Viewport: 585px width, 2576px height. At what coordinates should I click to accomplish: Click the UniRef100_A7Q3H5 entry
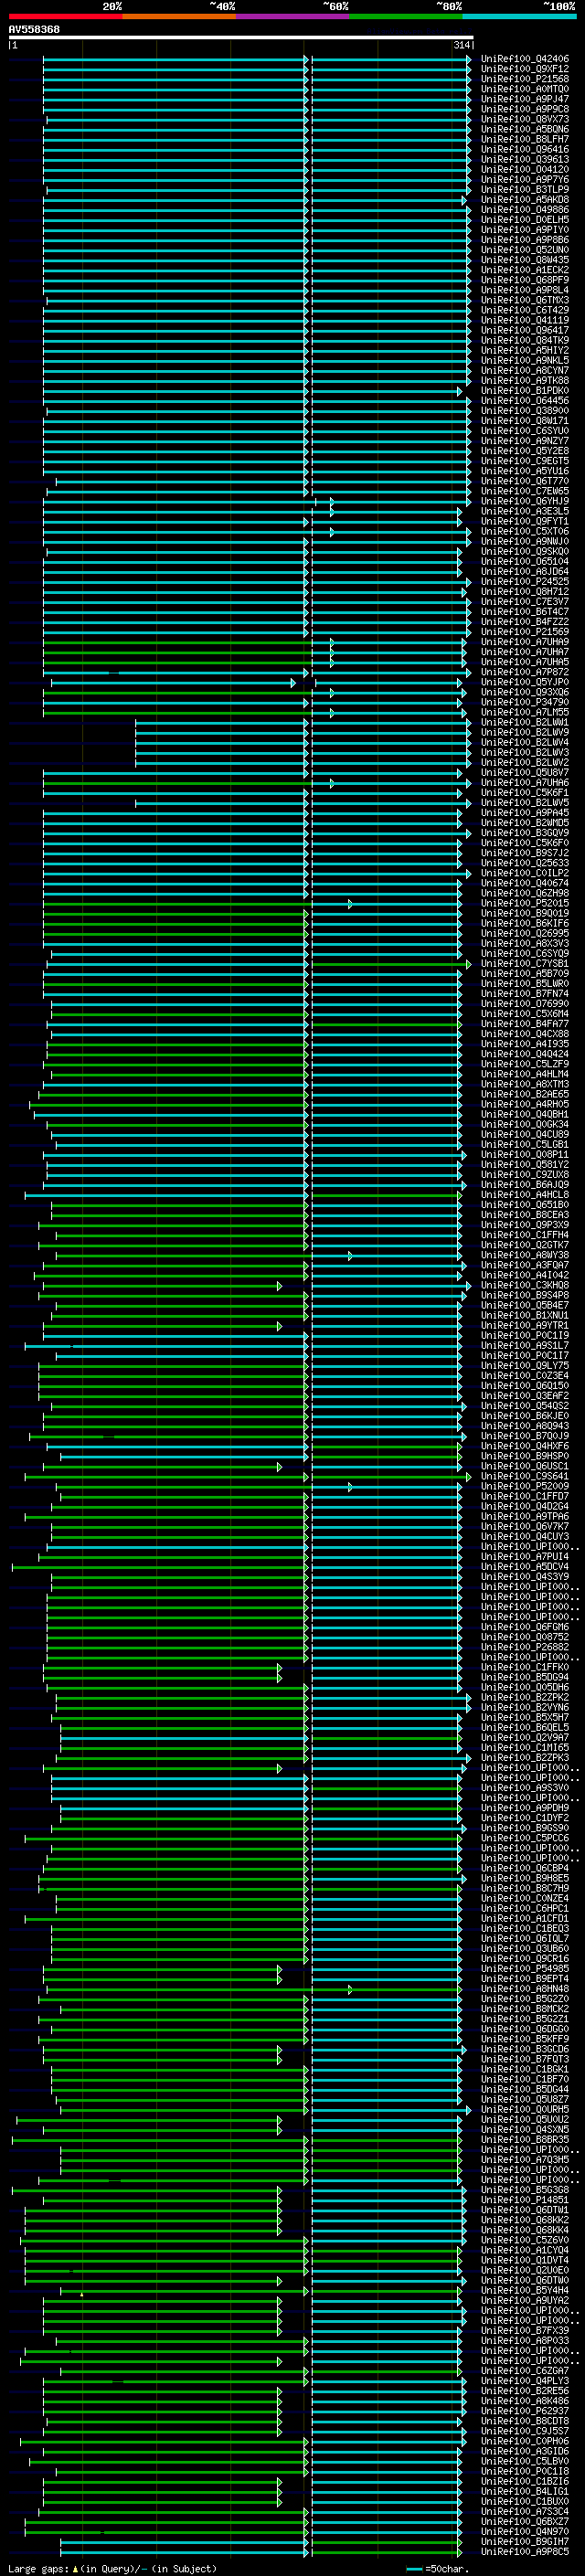pyautogui.click(x=525, y=2160)
